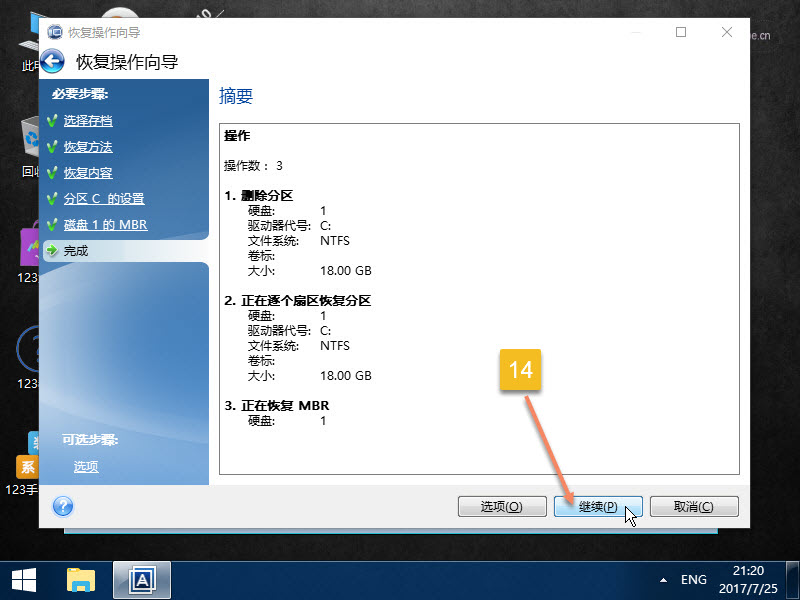Click the 选项 link under optional steps

click(x=85, y=466)
